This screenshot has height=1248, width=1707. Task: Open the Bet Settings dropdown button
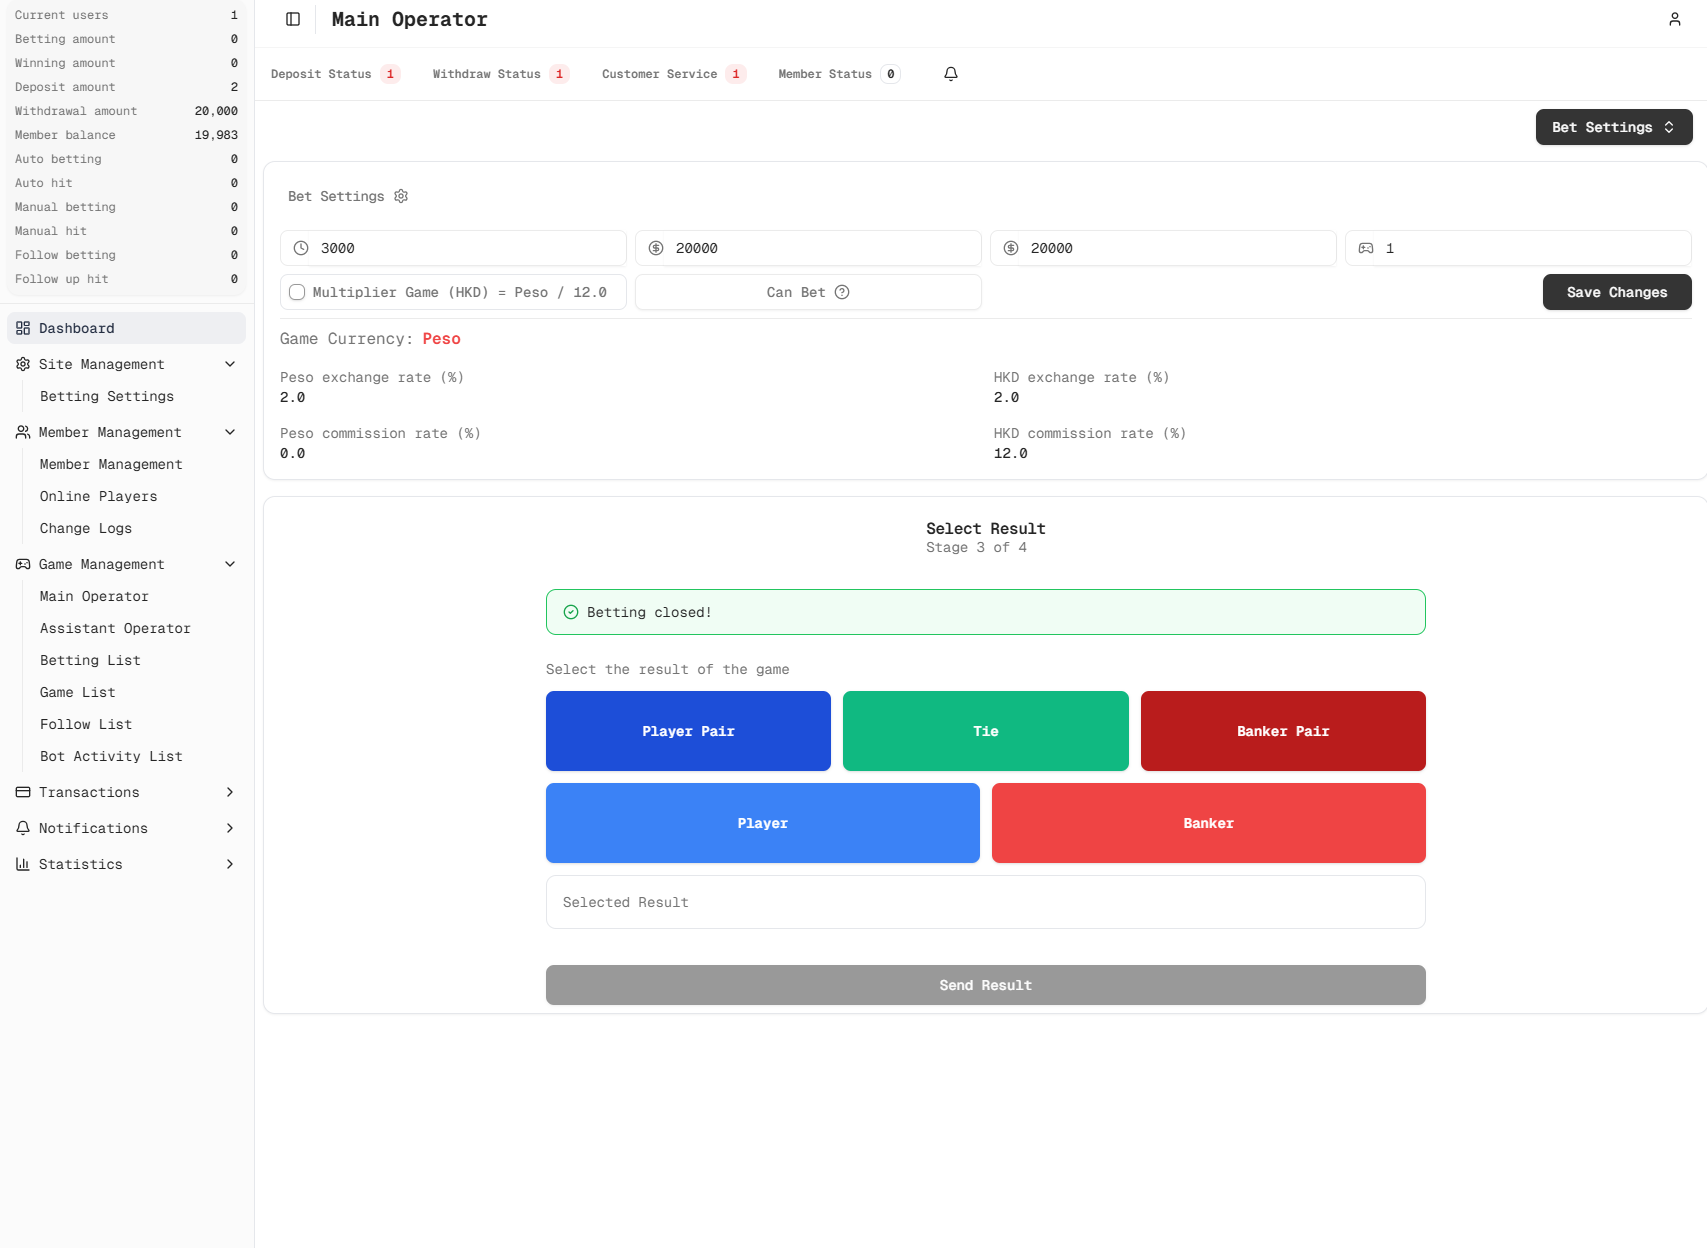pos(1613,127)
